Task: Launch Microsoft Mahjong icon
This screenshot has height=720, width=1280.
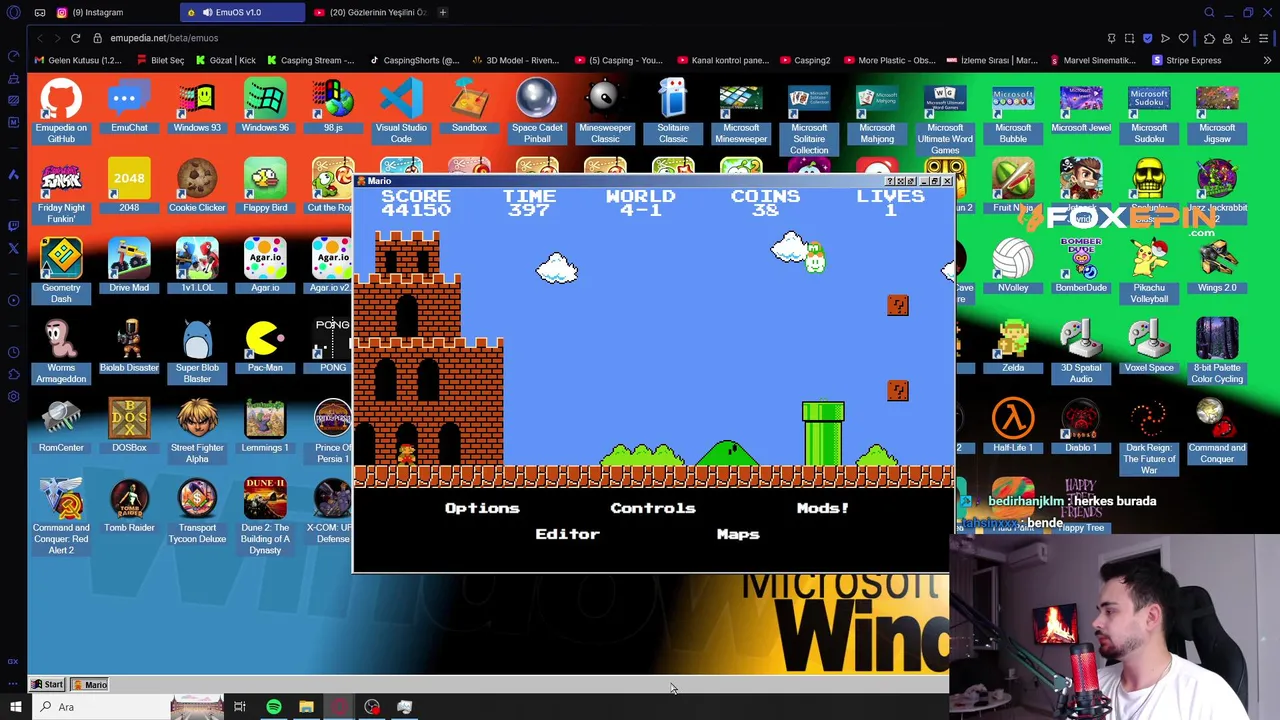Action: 877,110
